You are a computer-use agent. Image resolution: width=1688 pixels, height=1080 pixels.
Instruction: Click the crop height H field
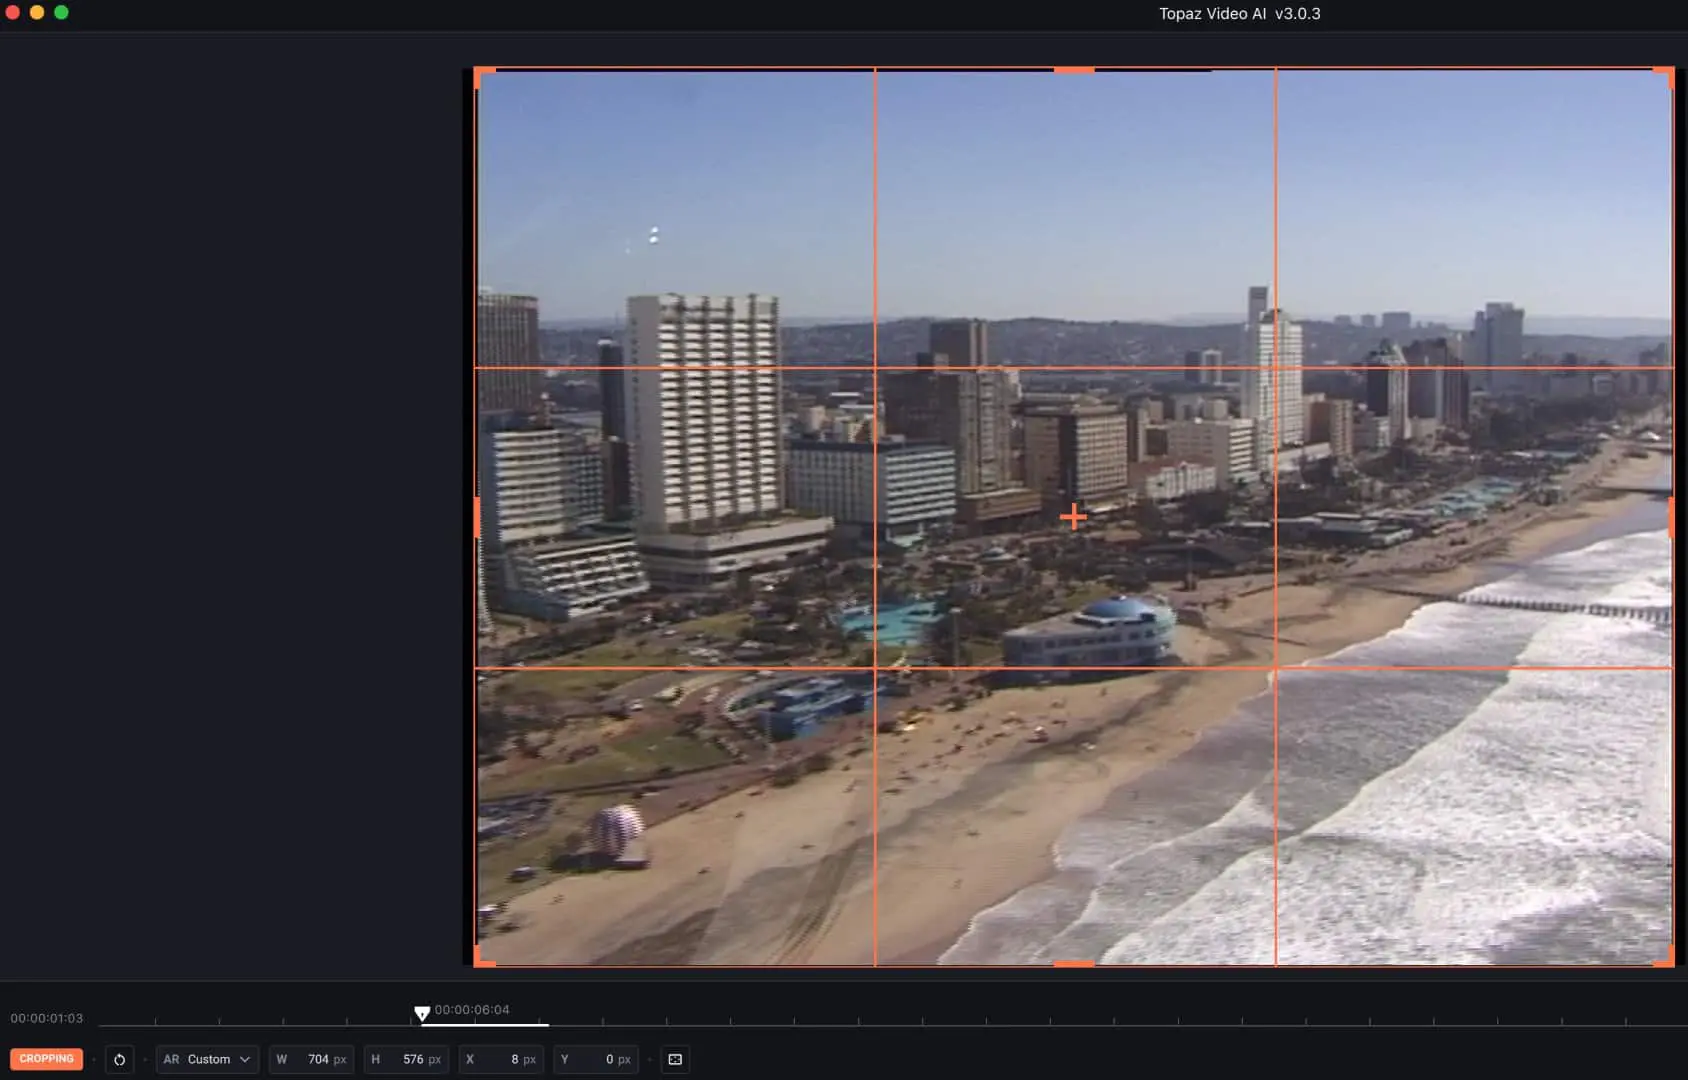(406, 1059)
